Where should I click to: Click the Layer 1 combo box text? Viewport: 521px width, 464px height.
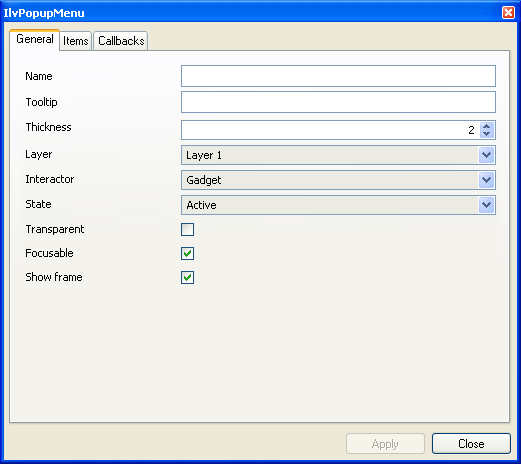coord(204,155)
